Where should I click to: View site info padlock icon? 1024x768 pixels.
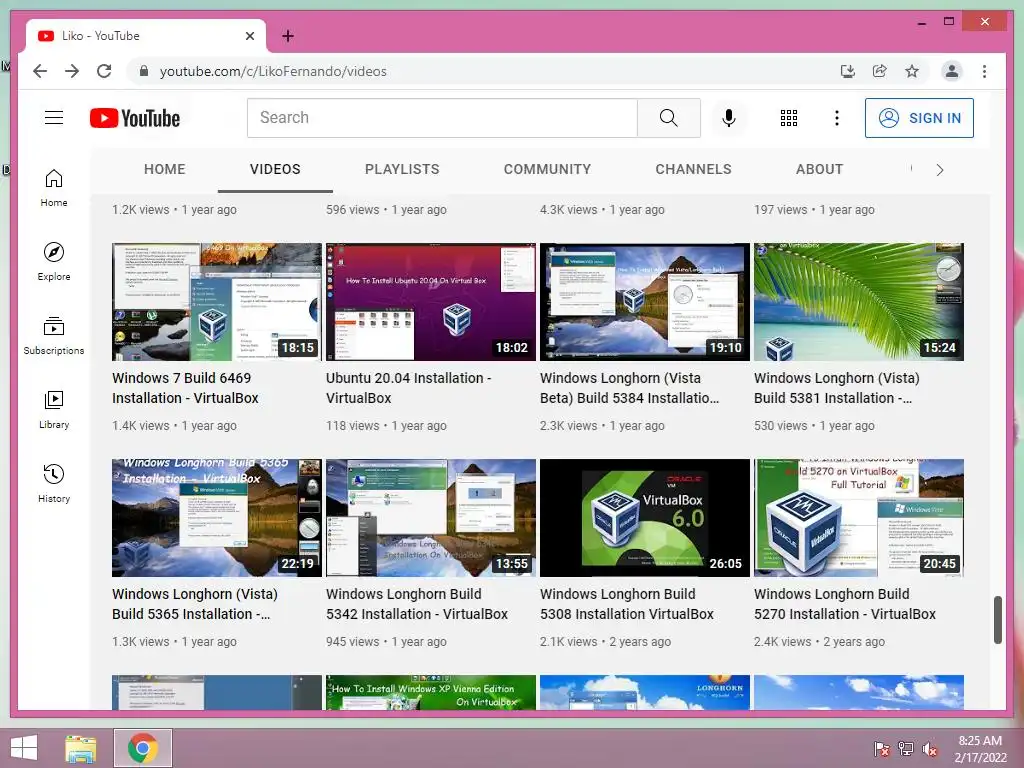(144, 71)
